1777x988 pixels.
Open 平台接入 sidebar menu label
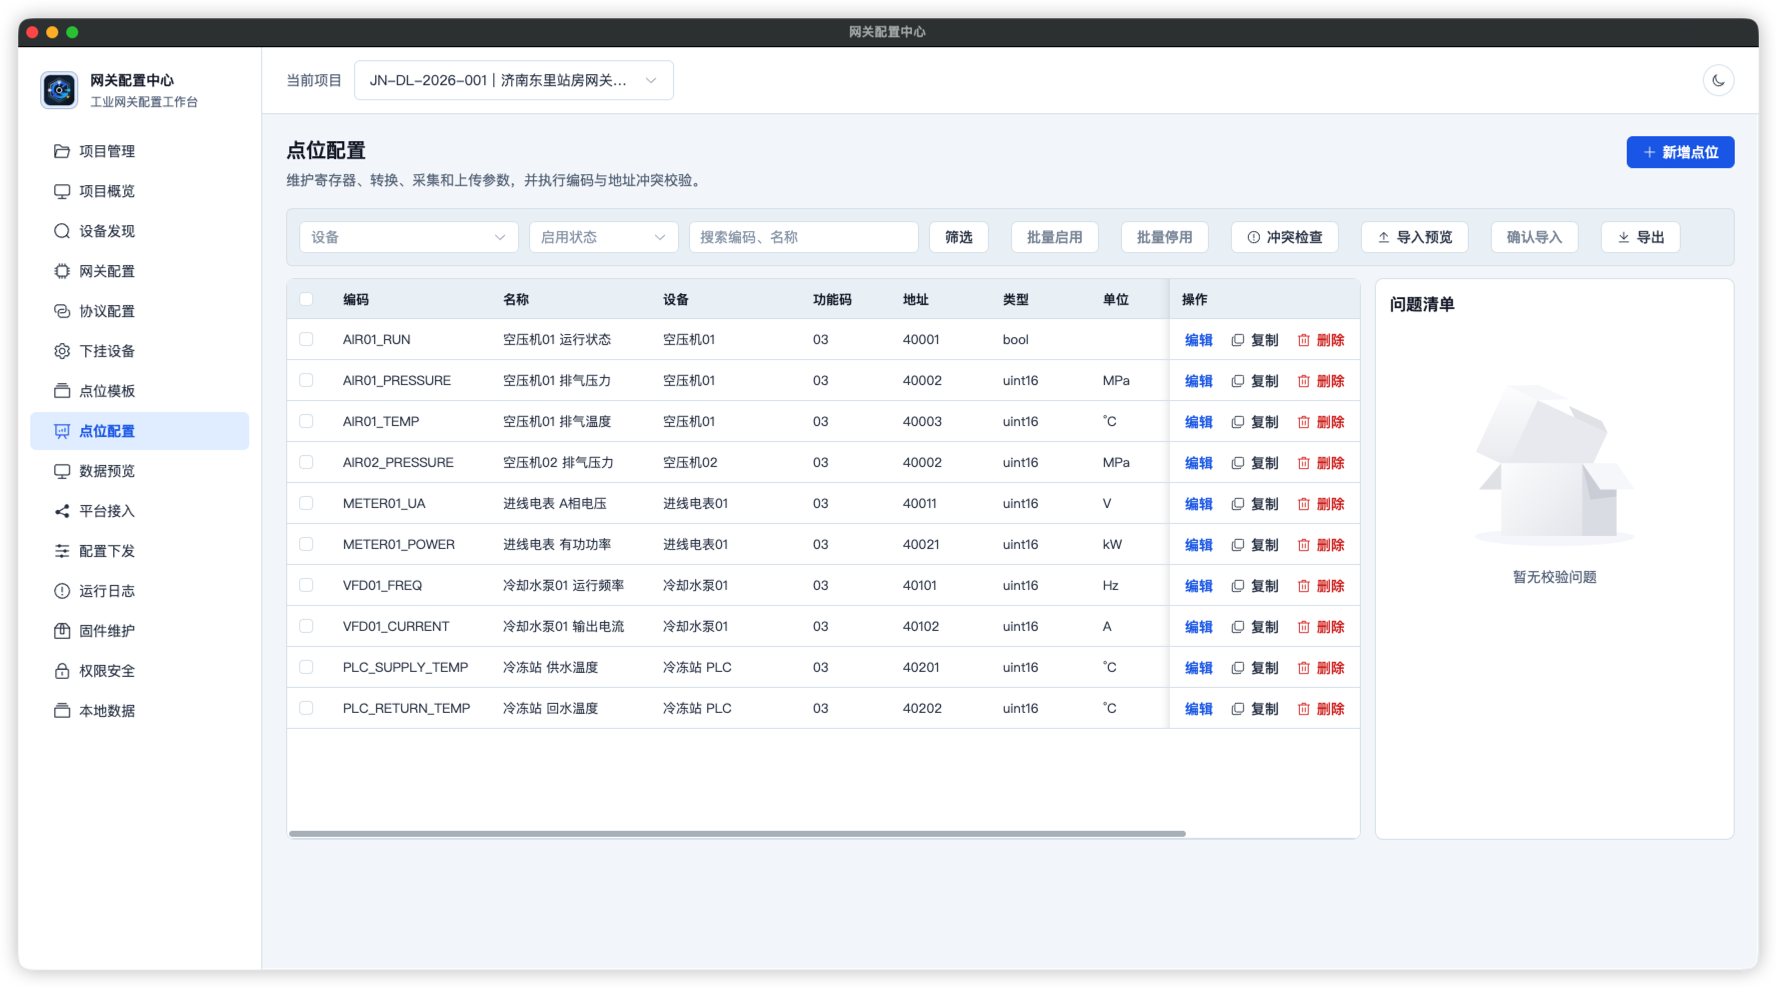107,511
